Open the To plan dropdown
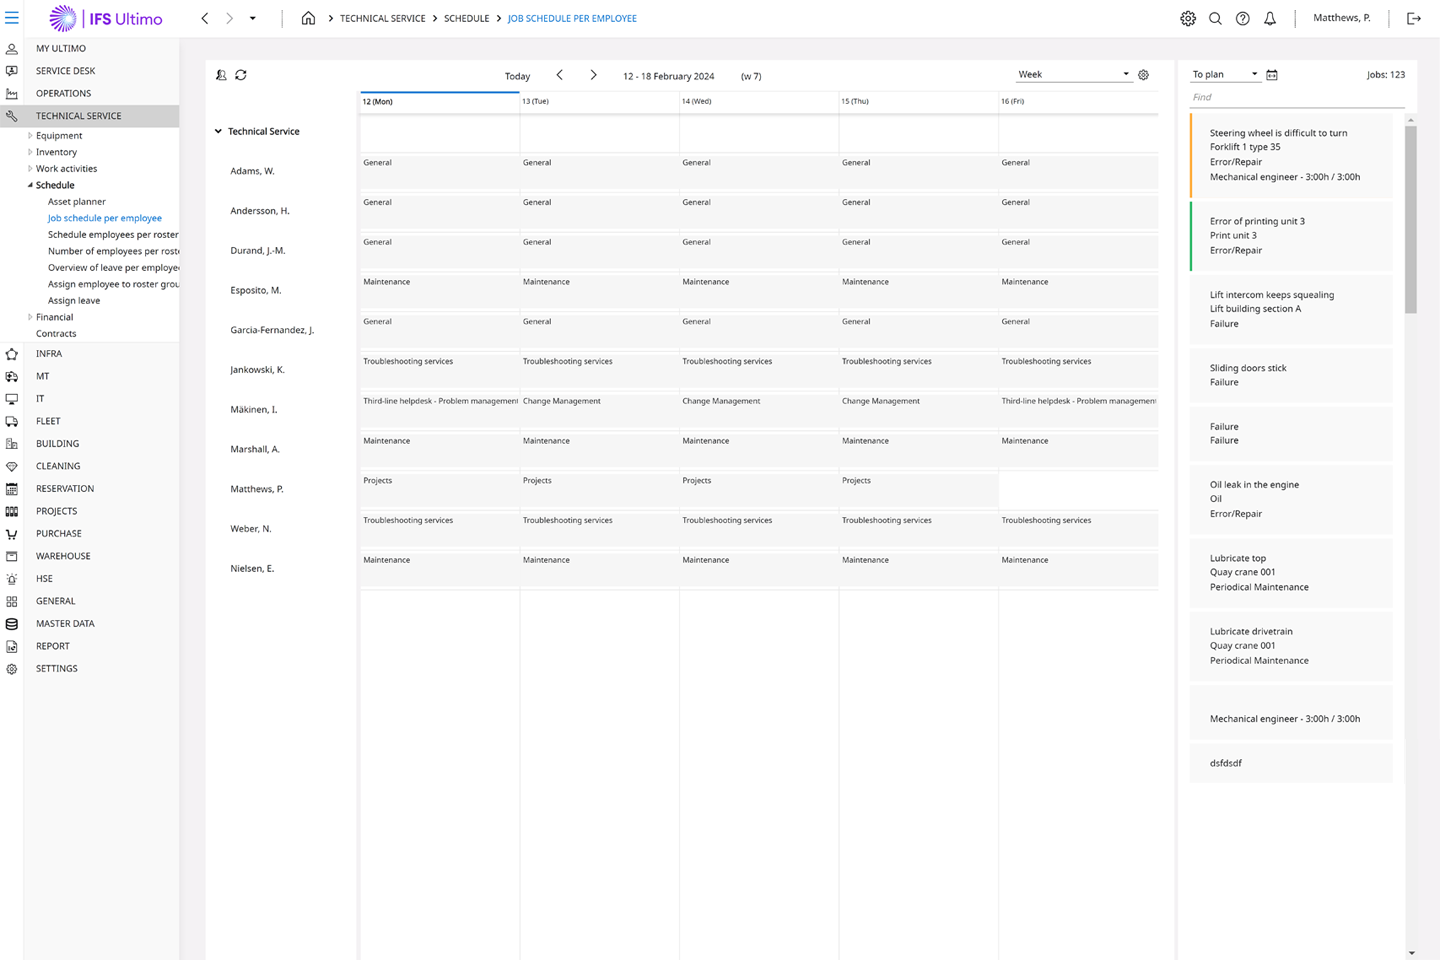 tap(1222, 74)
